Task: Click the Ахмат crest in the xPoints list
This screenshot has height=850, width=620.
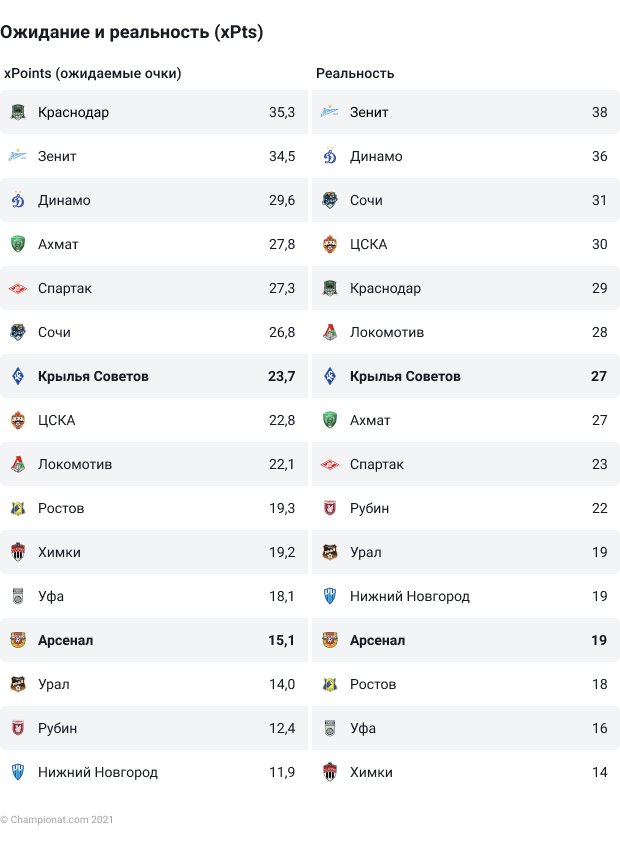Action: pos(18,244)
